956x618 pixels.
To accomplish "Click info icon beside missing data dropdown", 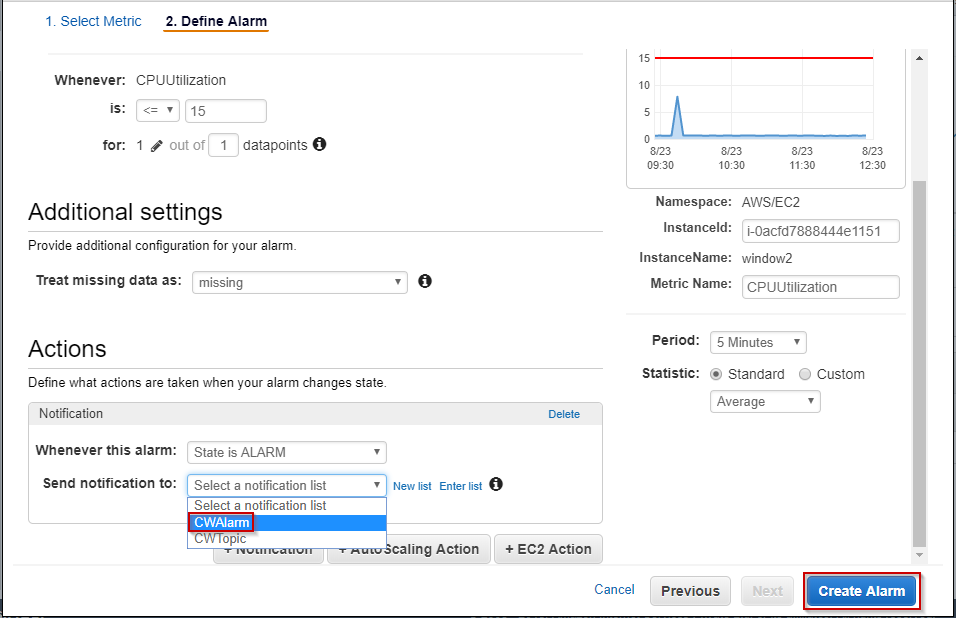I will (x=424, y=281).
